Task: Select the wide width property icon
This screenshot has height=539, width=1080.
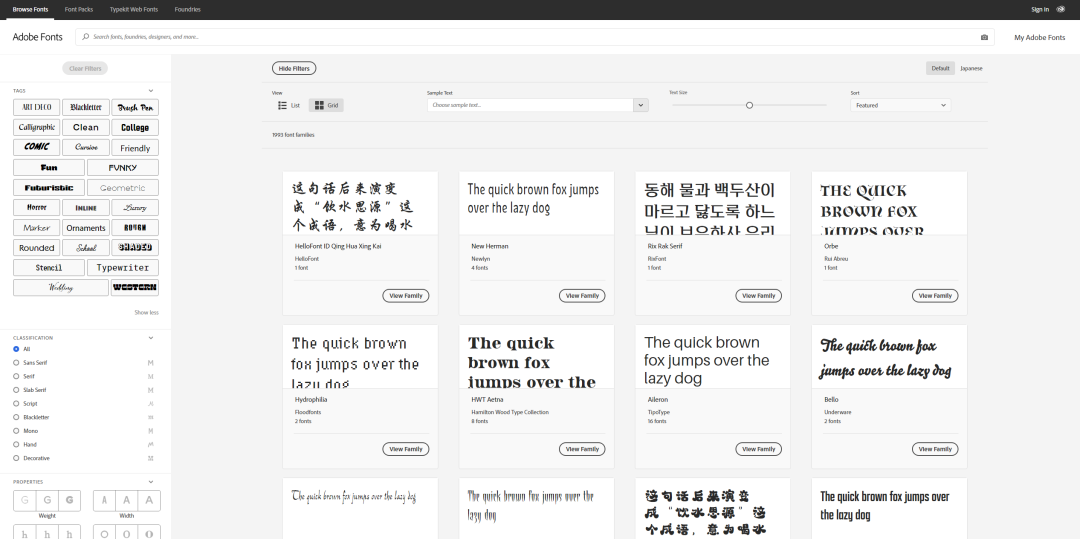Action: point(149,500)
